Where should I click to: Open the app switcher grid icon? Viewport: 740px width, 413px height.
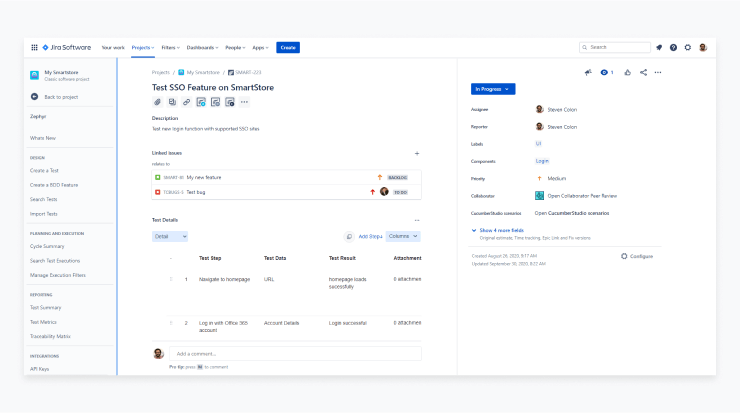pyautogui.click(x=34, y=47)
